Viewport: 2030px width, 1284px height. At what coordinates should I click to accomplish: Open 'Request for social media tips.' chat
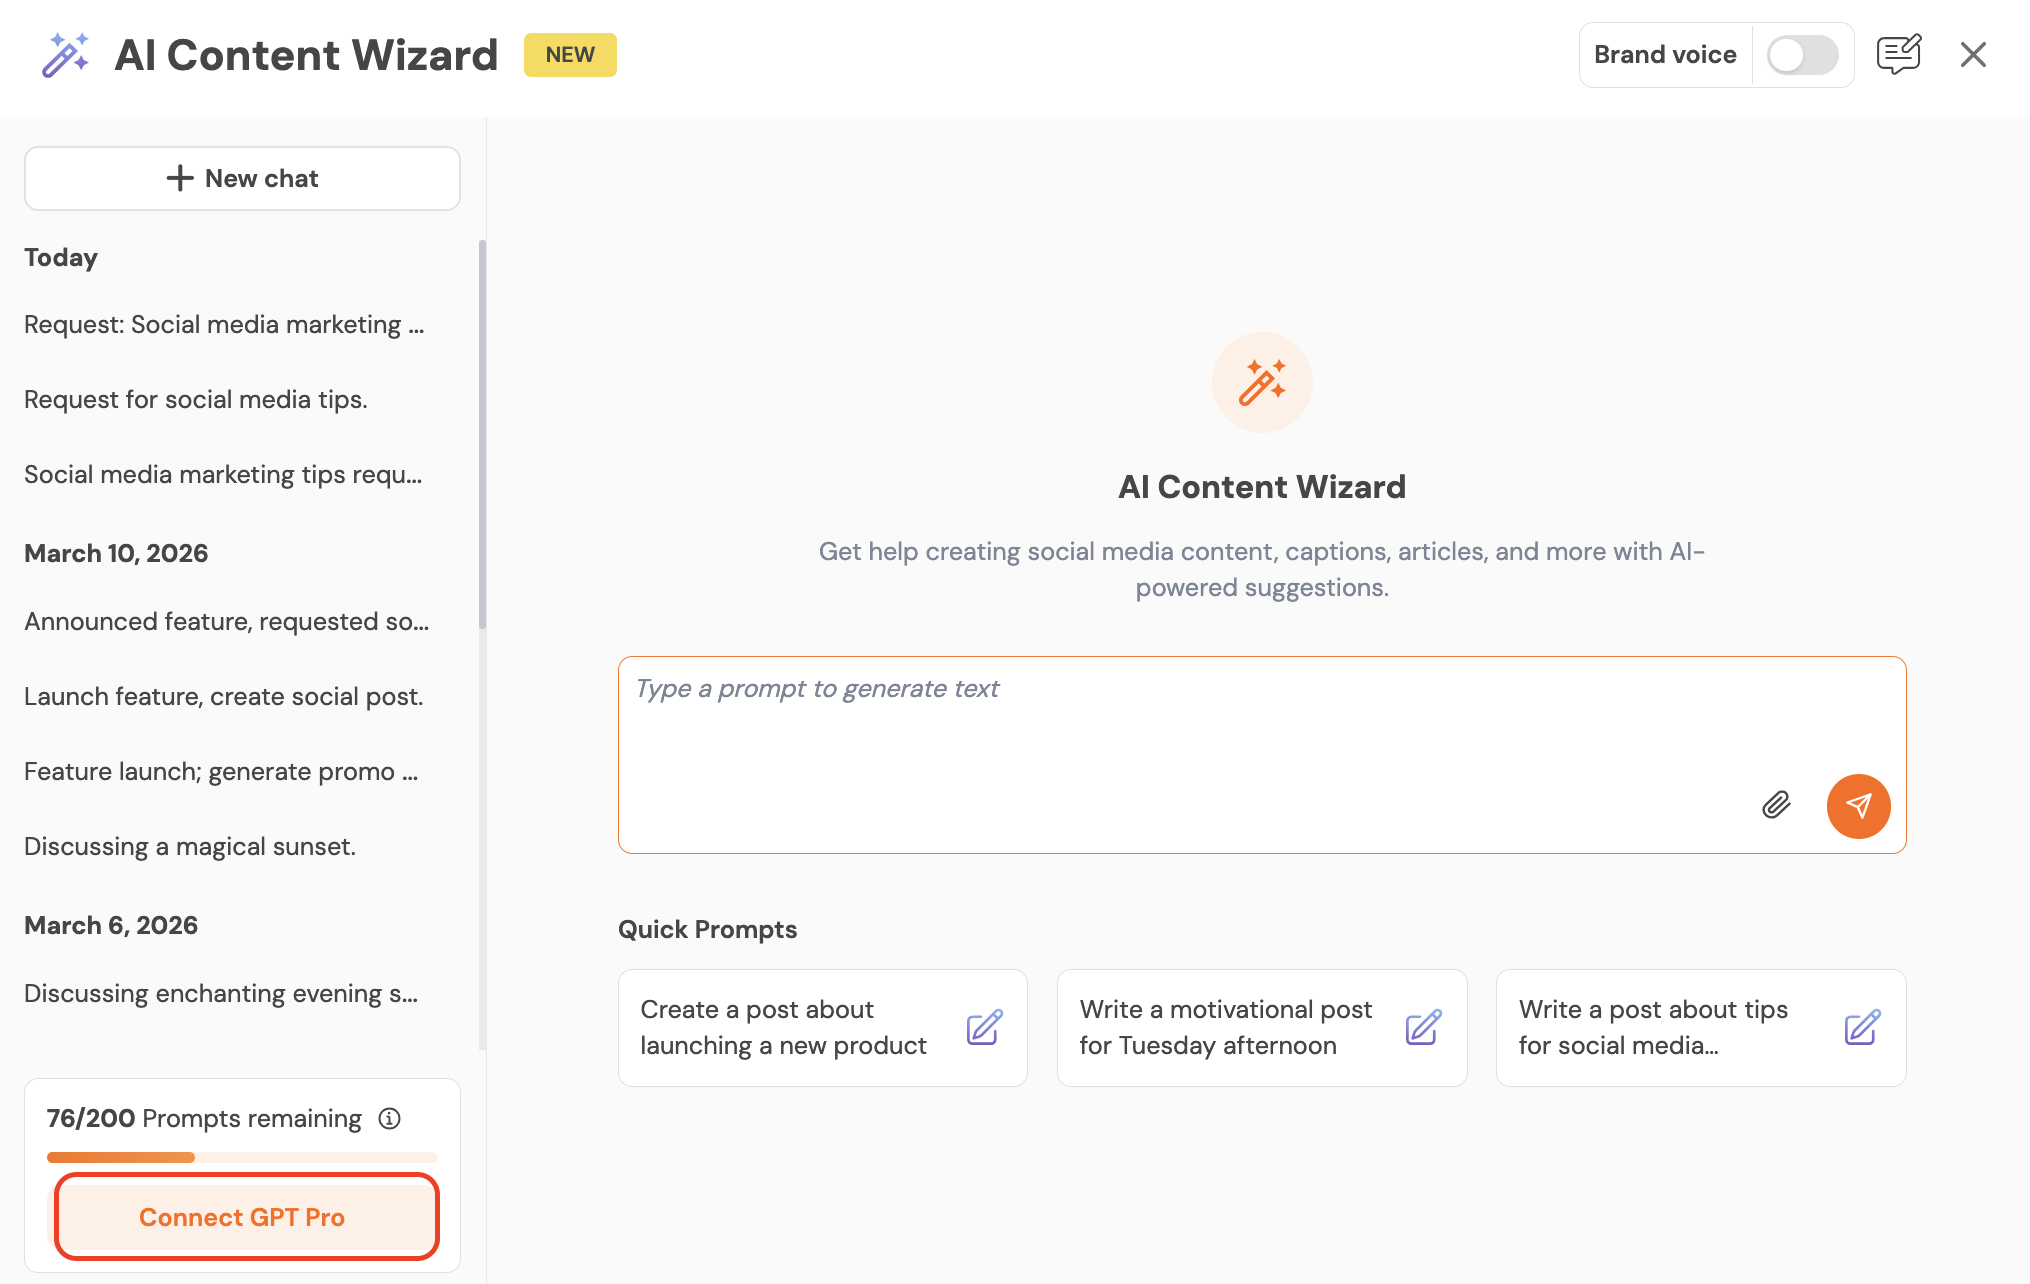[x=196, y=399]
